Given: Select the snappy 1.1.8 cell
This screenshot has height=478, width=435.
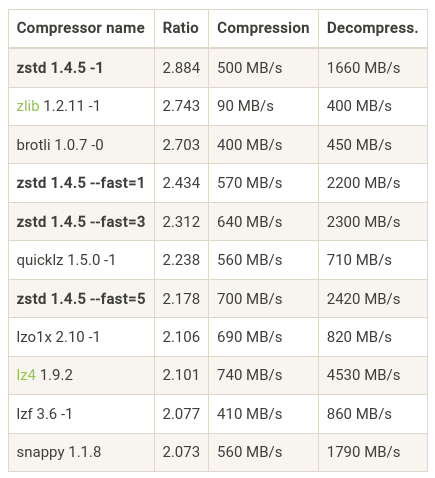Looking at the screenshot, I should (81, 452).
